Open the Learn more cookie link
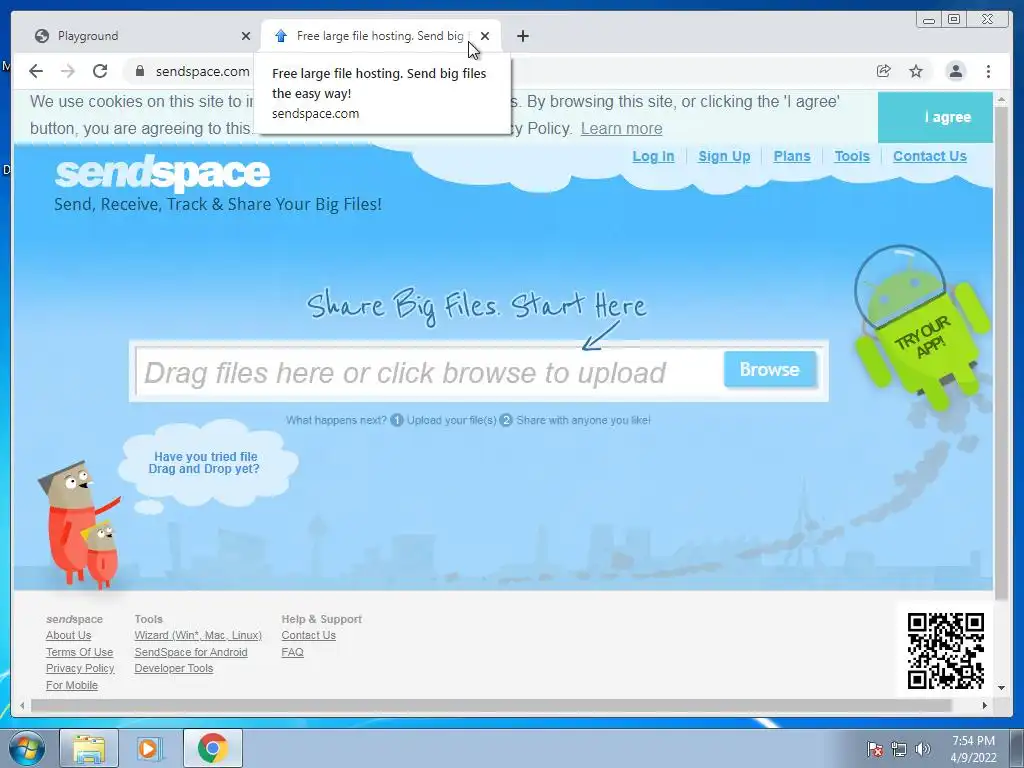This screenshot has width=1024, height=768. click(621, 129)
